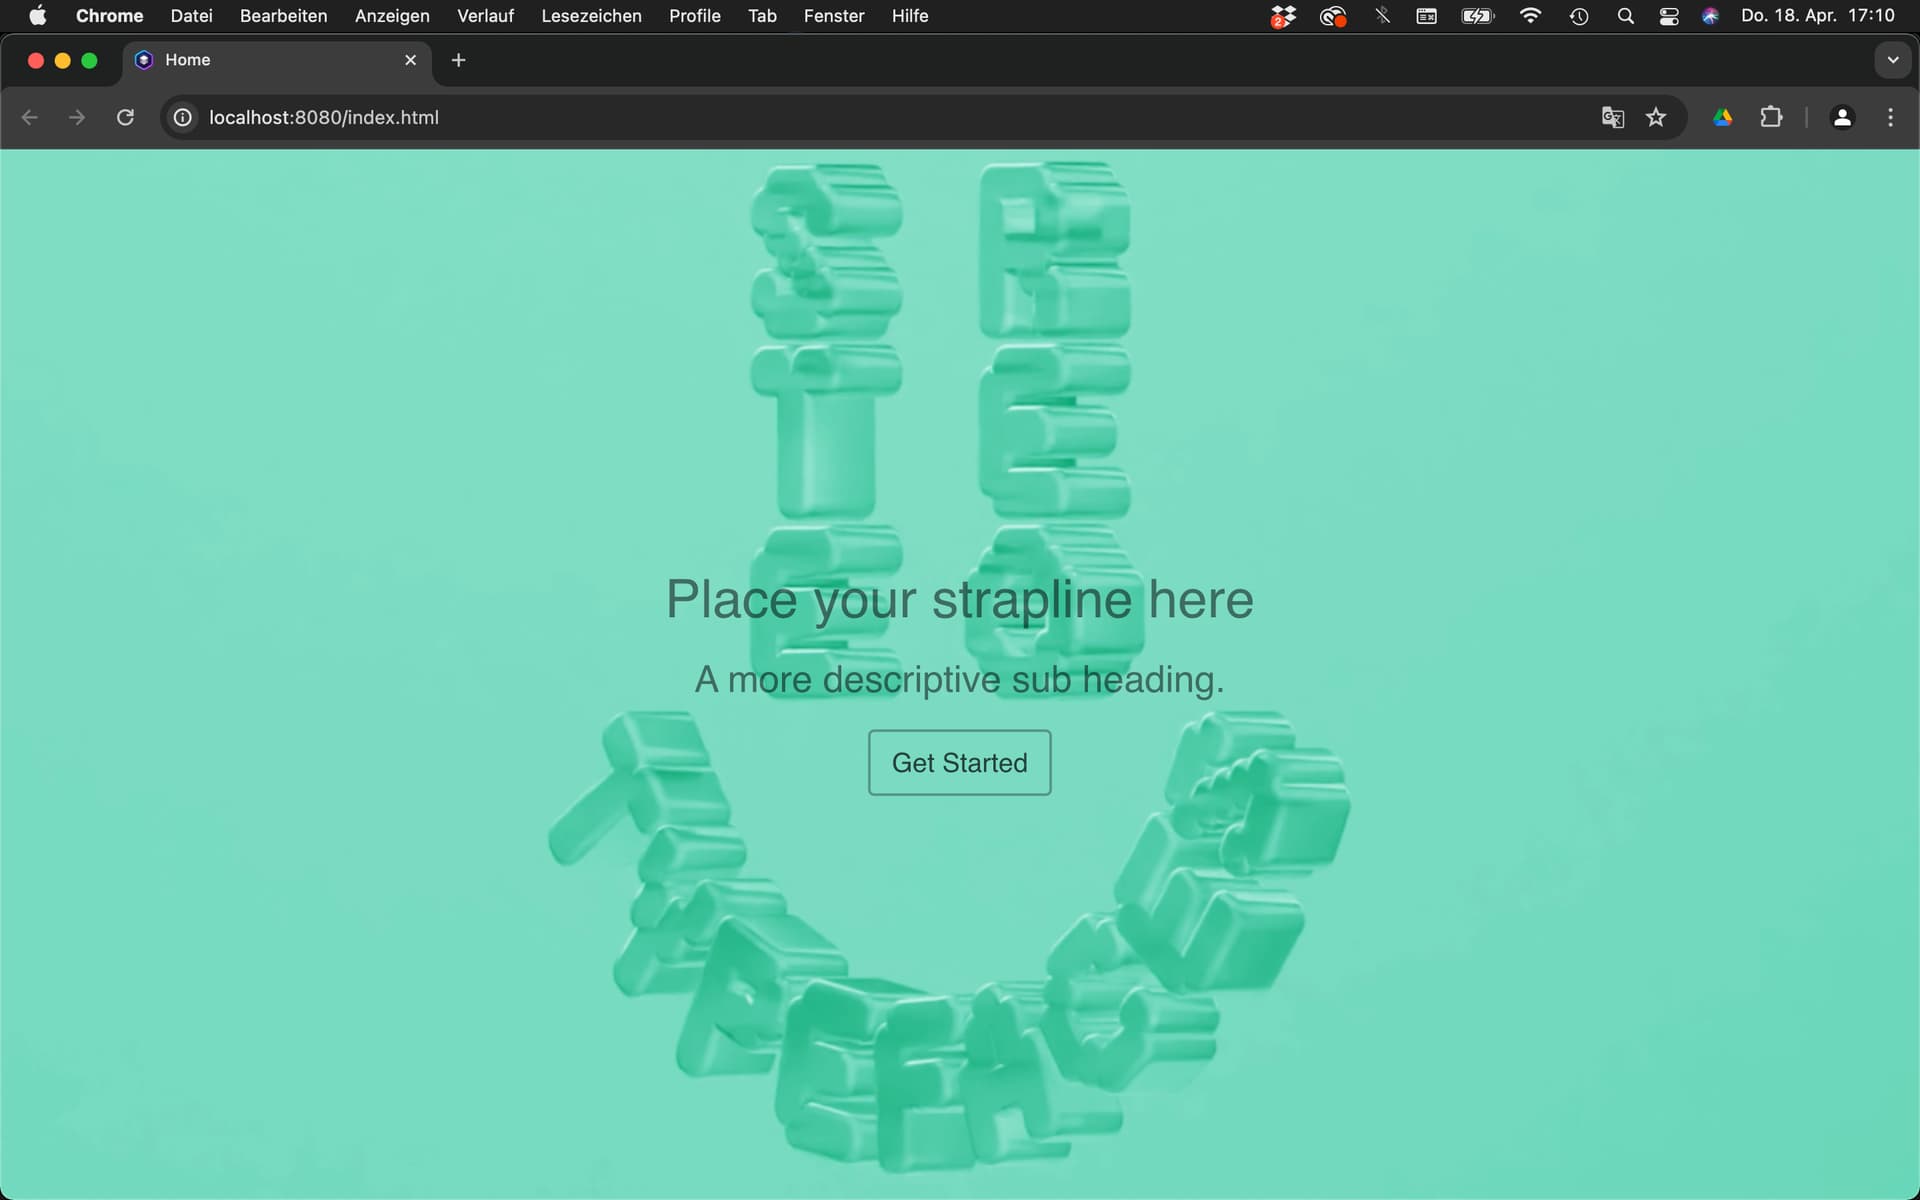Bookmark this page with star icon

pos(1656,117)
